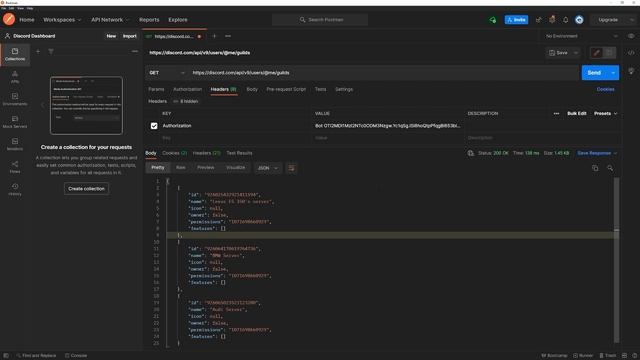Expand the Workspaces menu
The width and height of the screenshot is (640, 360).
(x=62, y=20)
